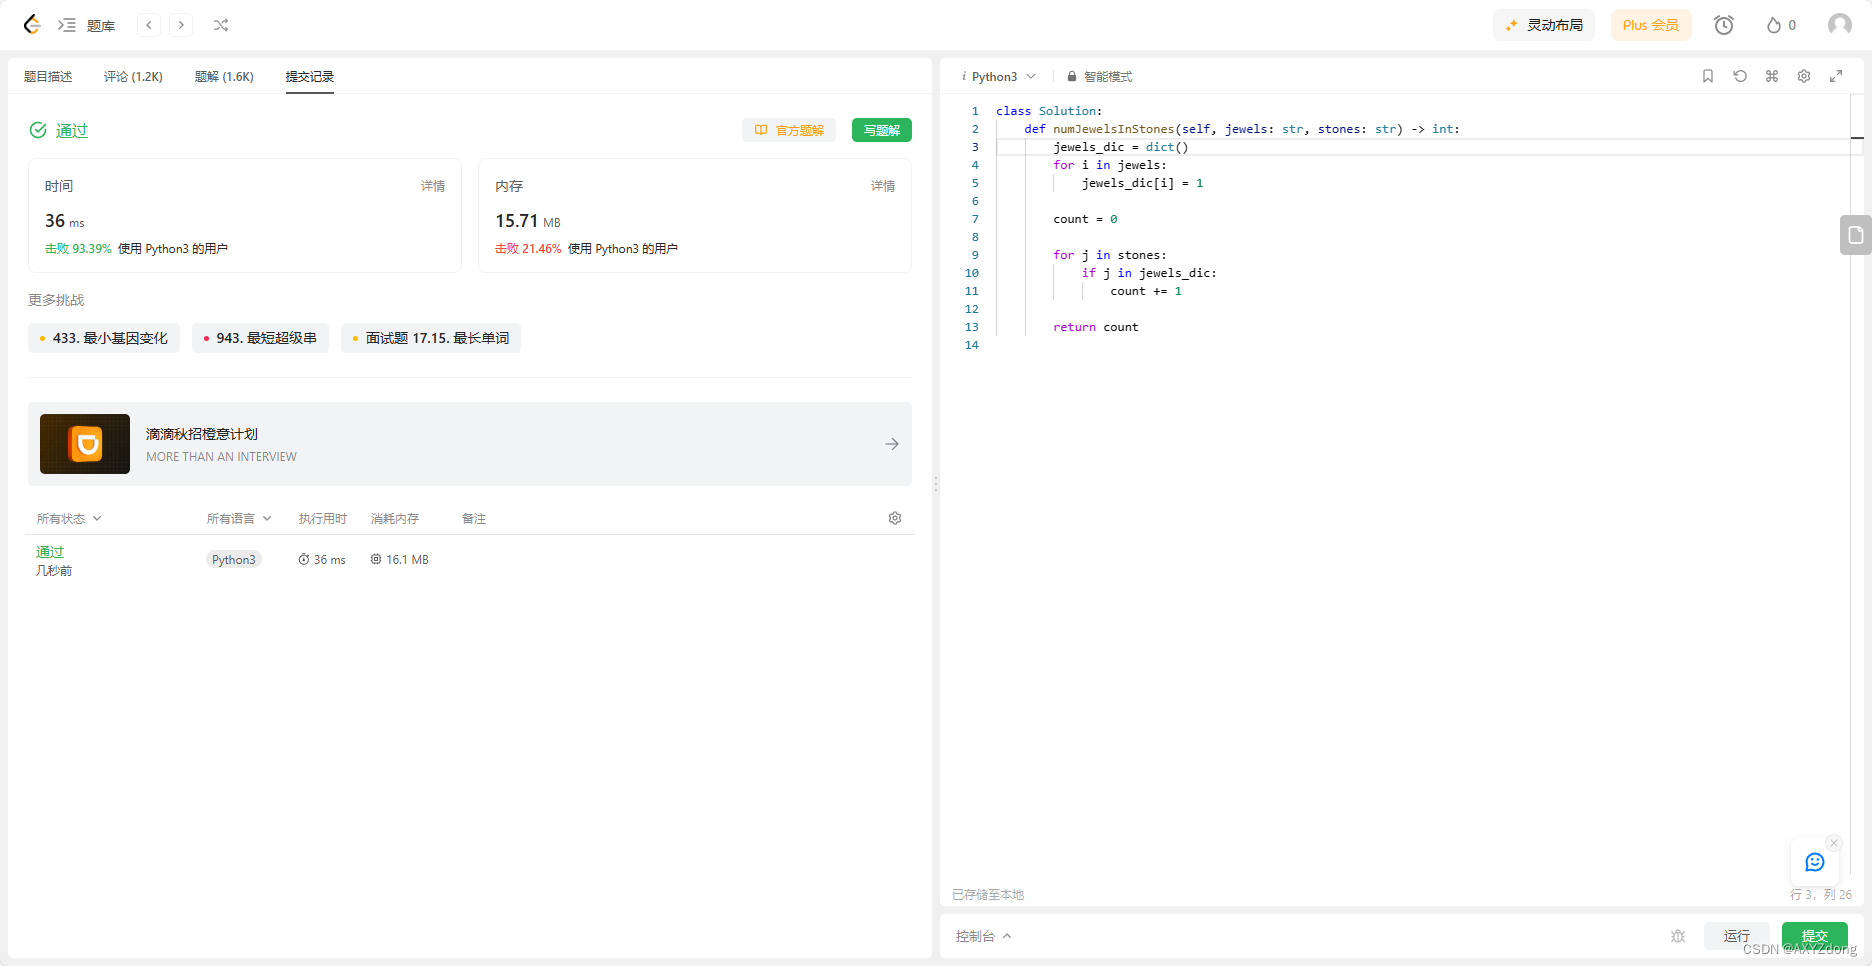Select the submission records tab
The height and width of the screenshot is (966, 1872).
click(x=310, y=77)
